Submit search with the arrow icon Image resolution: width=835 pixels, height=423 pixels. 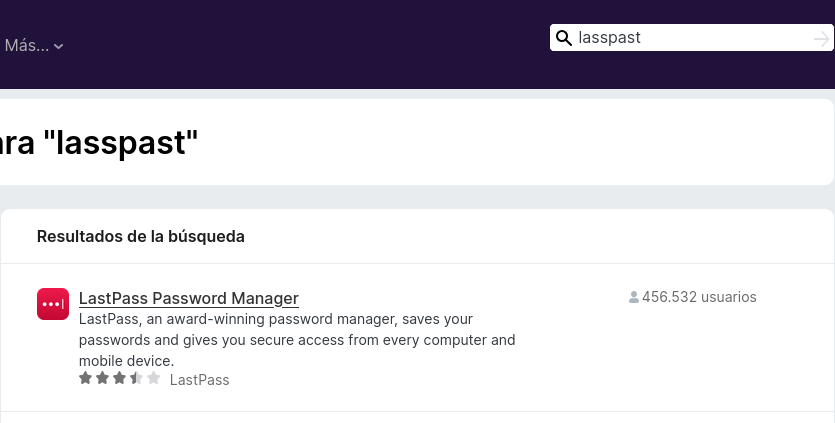[821, 38]
